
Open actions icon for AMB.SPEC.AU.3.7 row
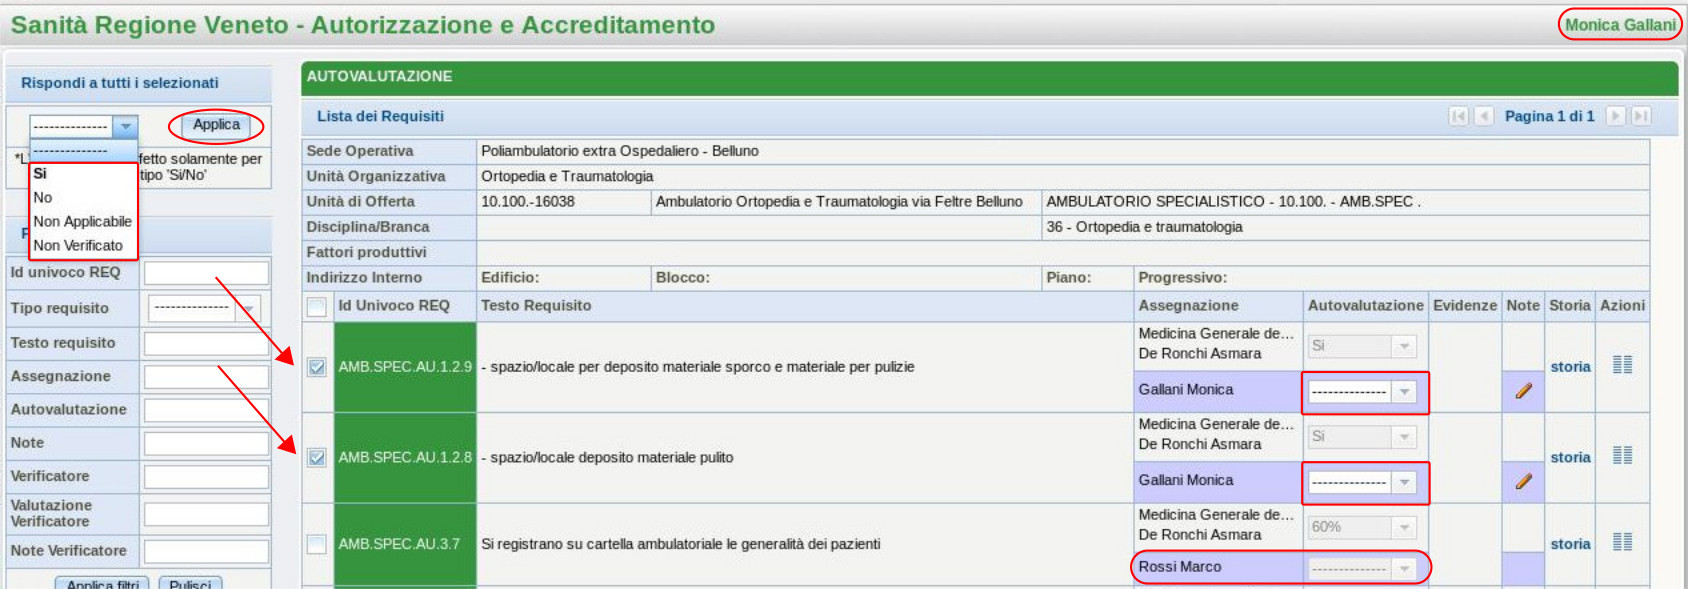tap(1622, 542)
